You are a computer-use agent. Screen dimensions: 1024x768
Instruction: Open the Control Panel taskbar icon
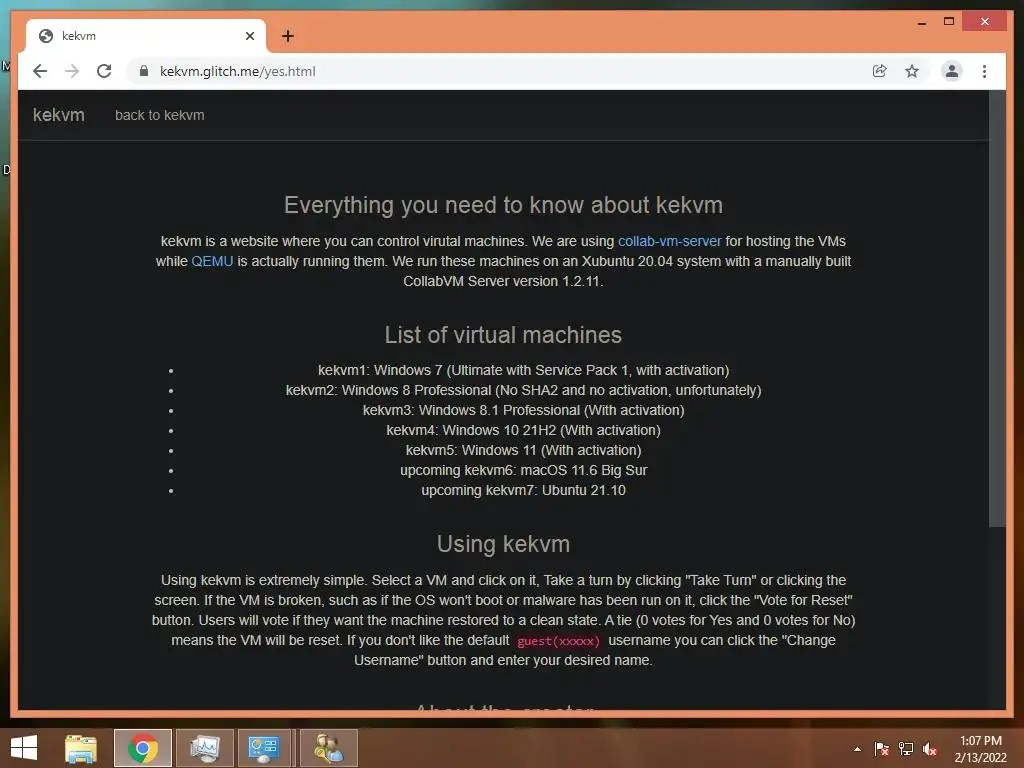(x=264, y=748)
